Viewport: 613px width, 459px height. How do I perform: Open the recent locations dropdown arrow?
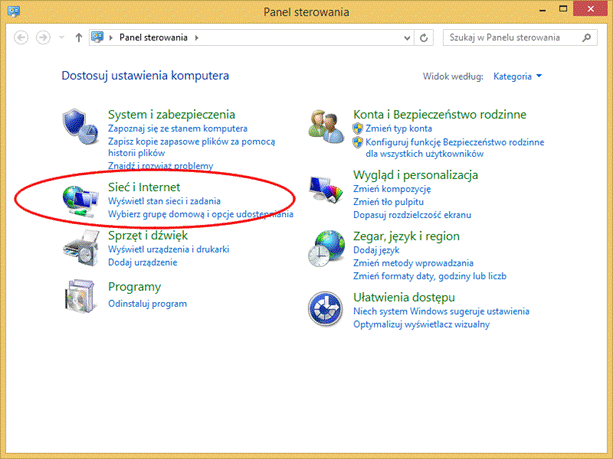[61, 38]
